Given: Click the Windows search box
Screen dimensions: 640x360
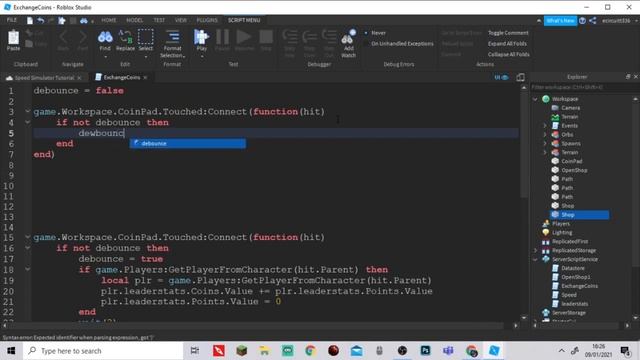Looking at the screenshot, I should click(x=103, y=351).
